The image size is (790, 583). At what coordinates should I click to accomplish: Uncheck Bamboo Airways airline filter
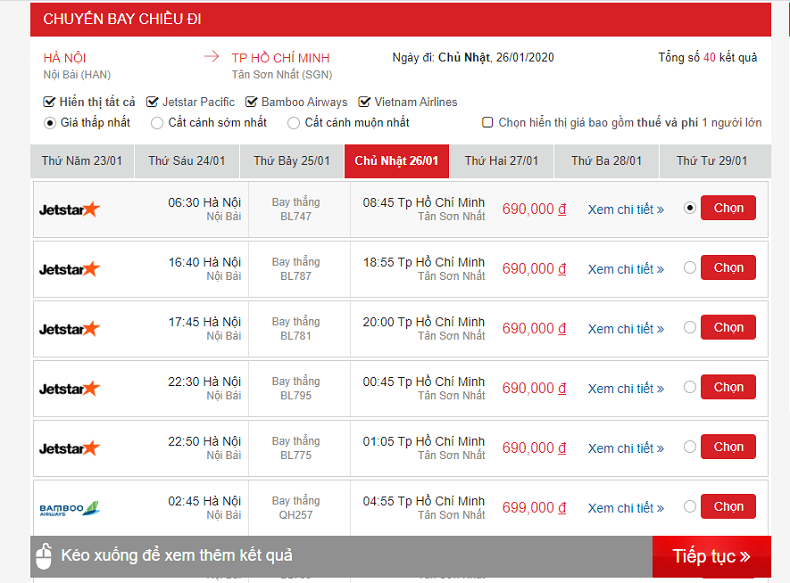(251, 102)
